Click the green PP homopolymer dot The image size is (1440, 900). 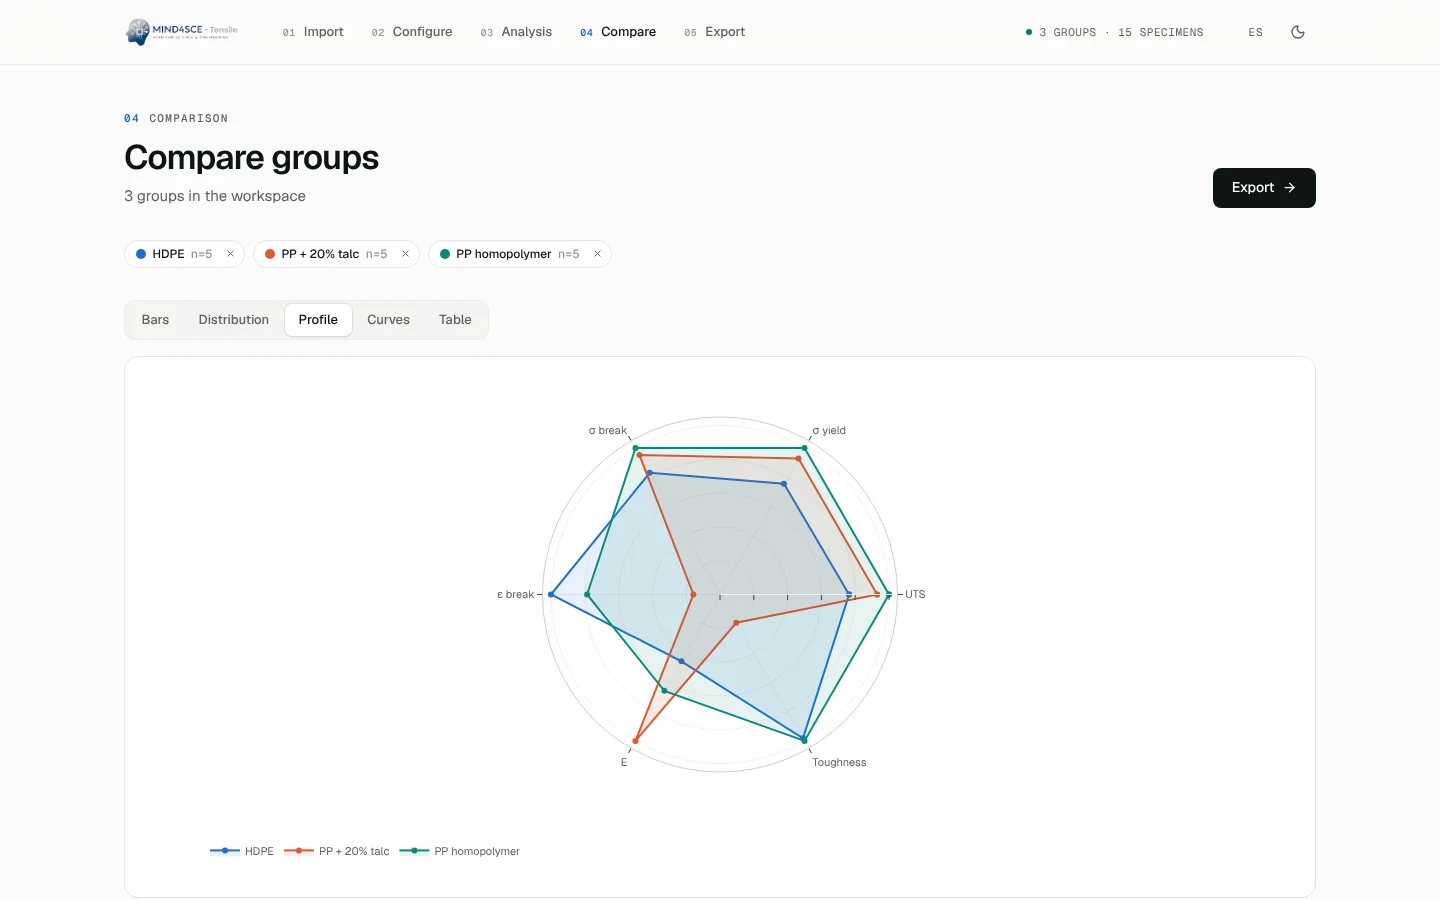click(445, 254)
